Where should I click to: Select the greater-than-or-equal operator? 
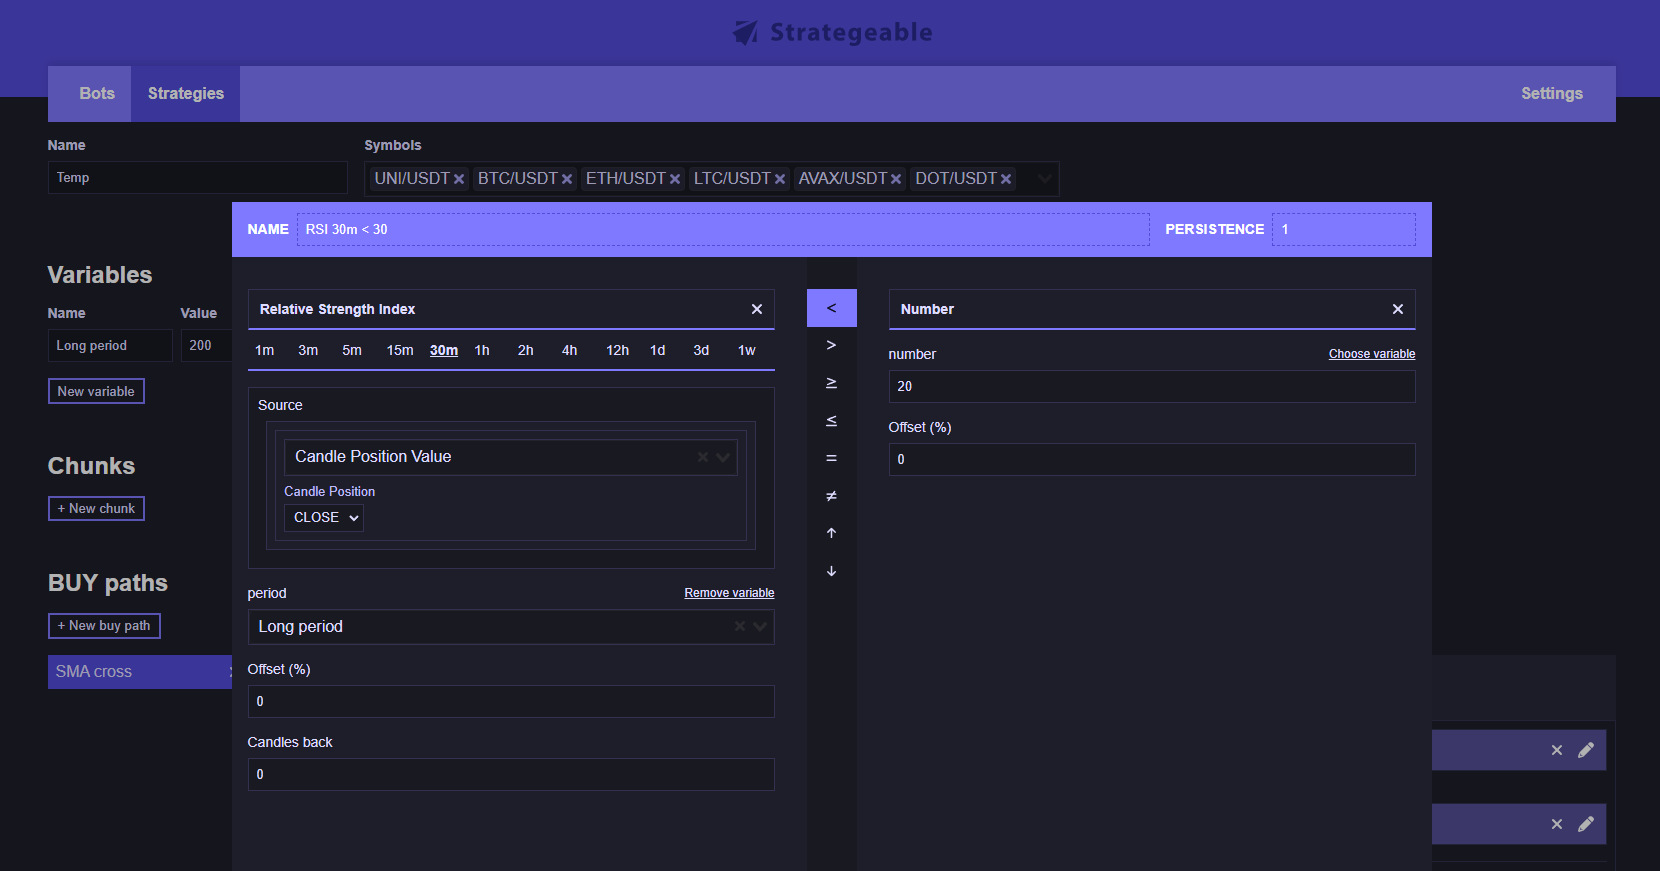pyautogui.click(x=832, y=383)
